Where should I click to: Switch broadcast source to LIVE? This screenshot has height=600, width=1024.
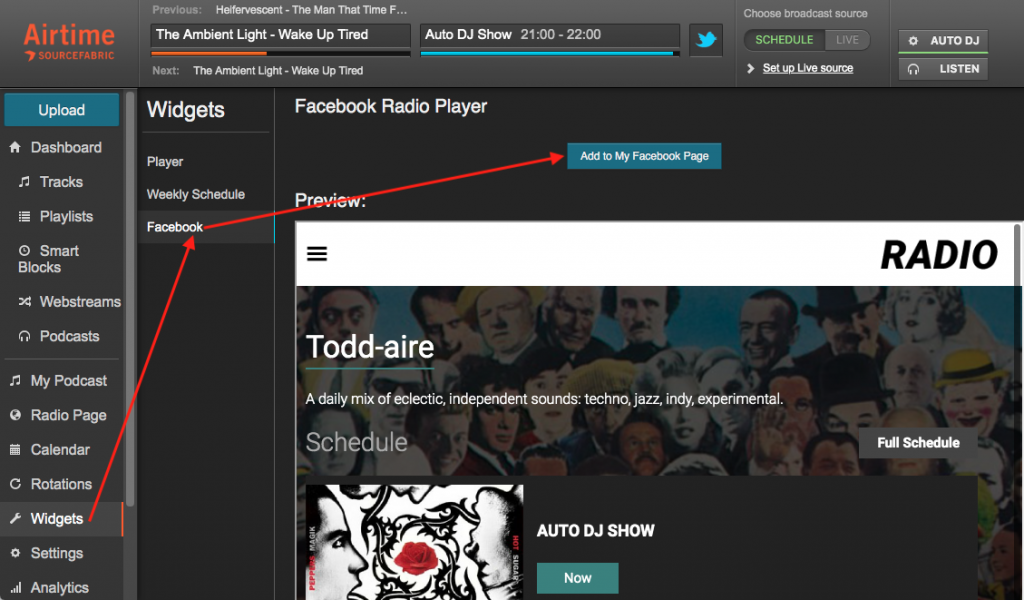[847, 40]
